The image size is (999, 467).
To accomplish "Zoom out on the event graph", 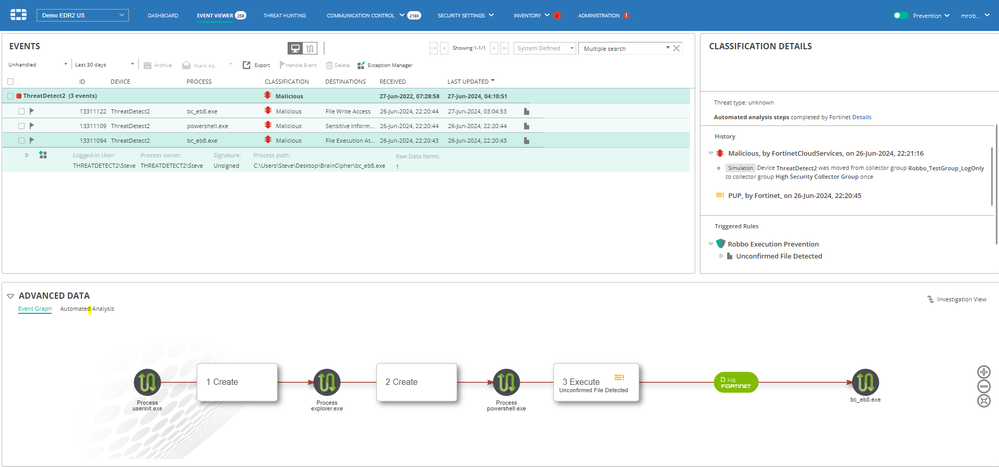I will pyautogui.click(x=984, y=386).
